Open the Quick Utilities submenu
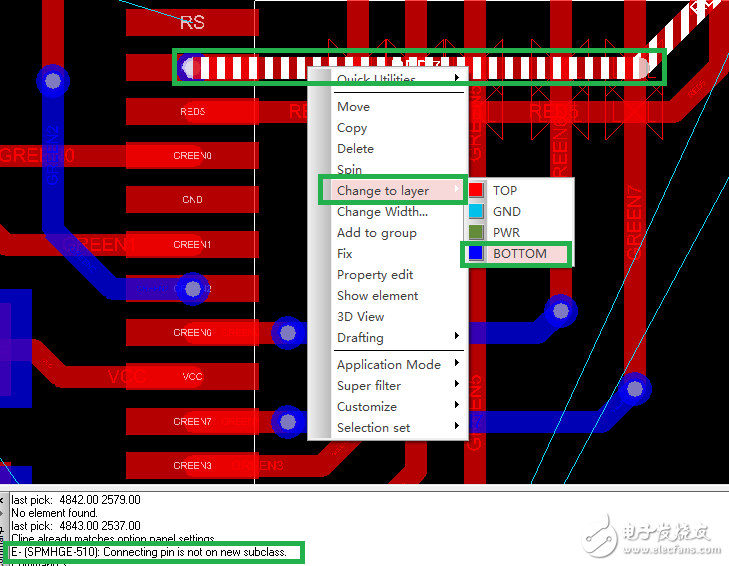Image resolution: width=729 pixels, height=566 pixels. tap(398, 78)
